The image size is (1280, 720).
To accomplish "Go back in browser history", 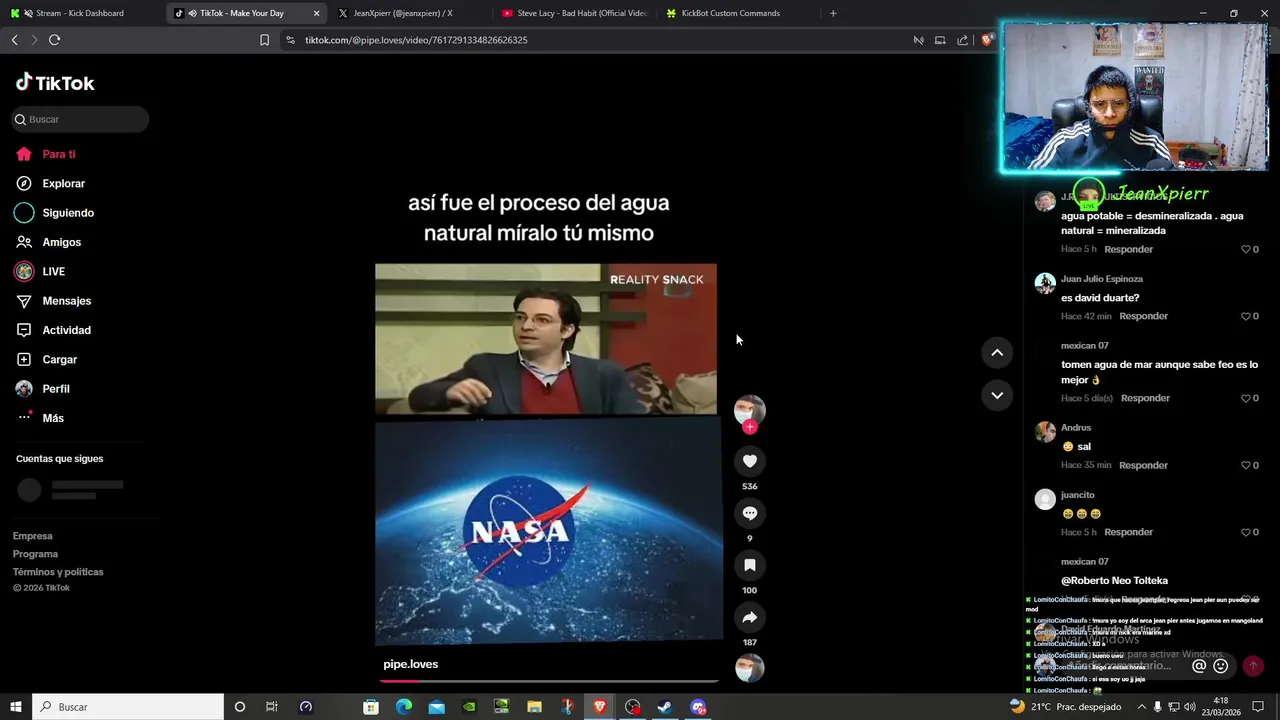I will point(14,40).
